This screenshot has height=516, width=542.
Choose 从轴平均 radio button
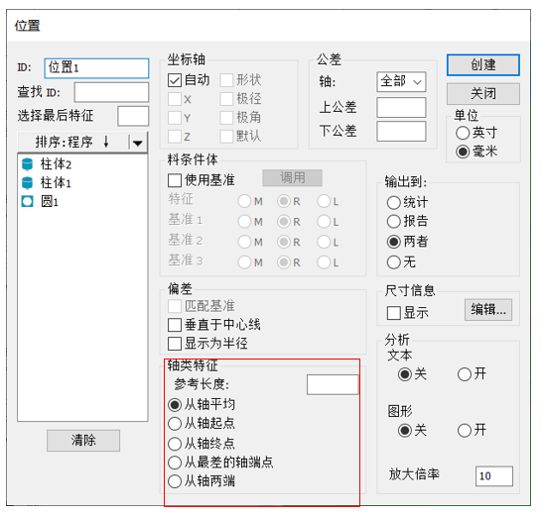click(175, 405)
